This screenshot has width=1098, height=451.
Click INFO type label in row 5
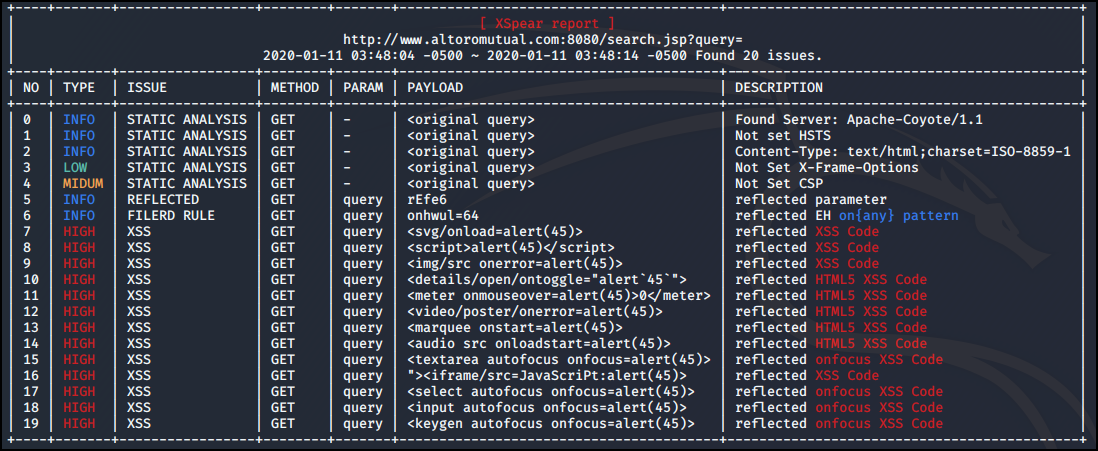pos(79,200)
